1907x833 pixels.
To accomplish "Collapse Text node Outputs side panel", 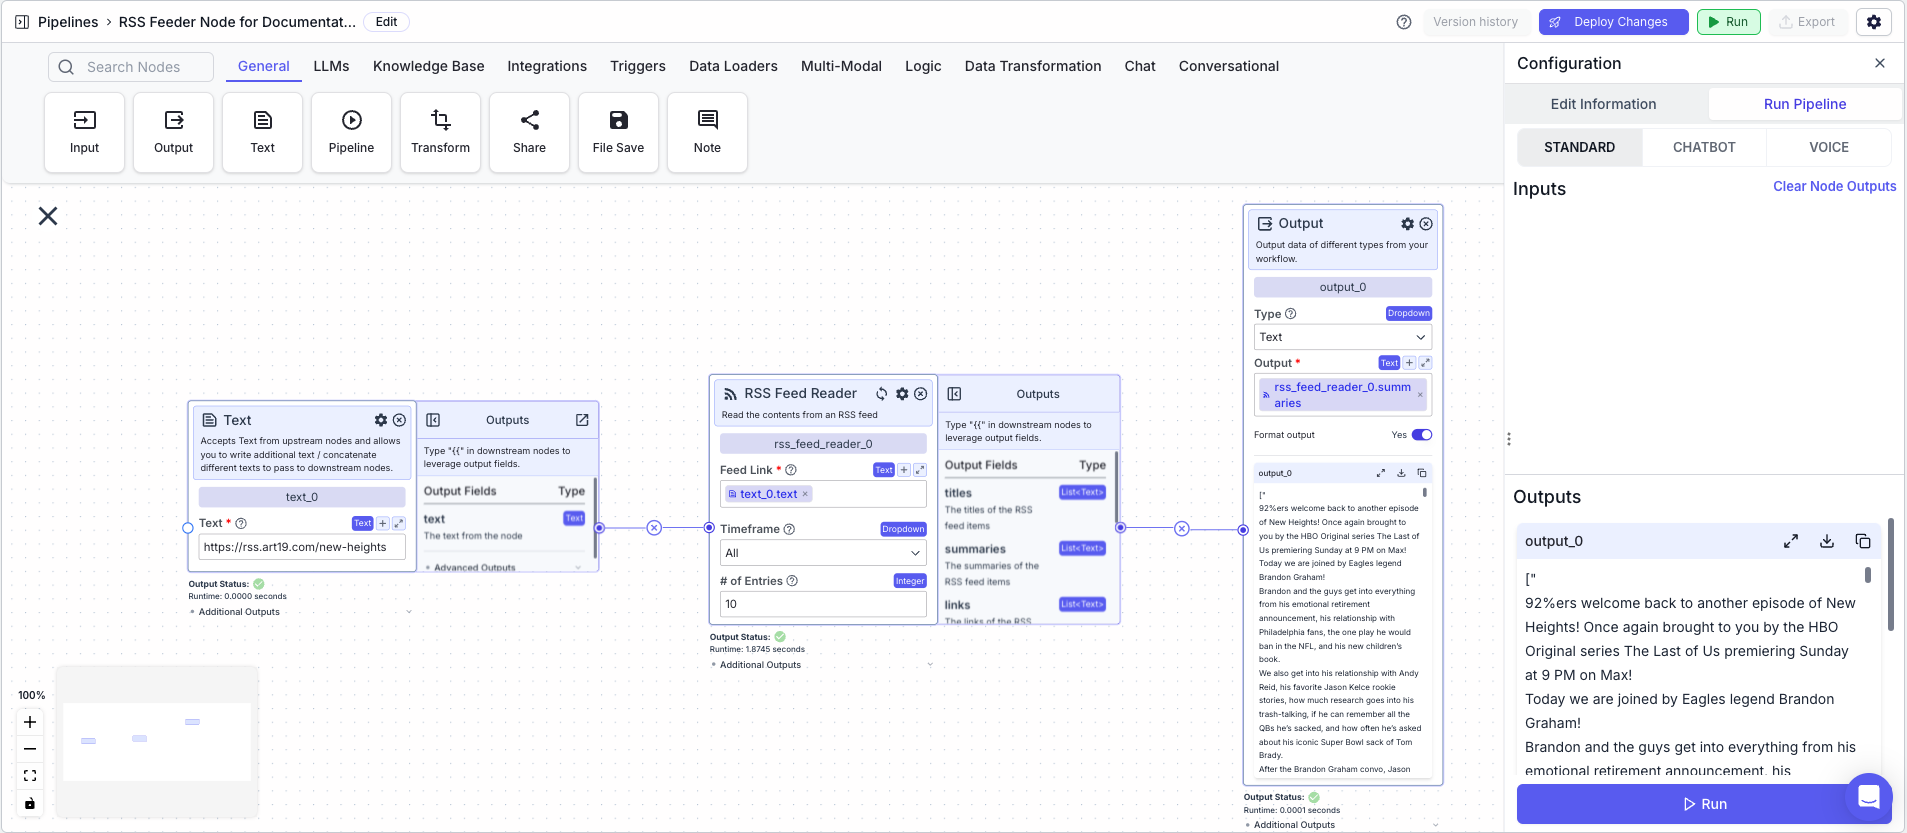I will [433, 420].
